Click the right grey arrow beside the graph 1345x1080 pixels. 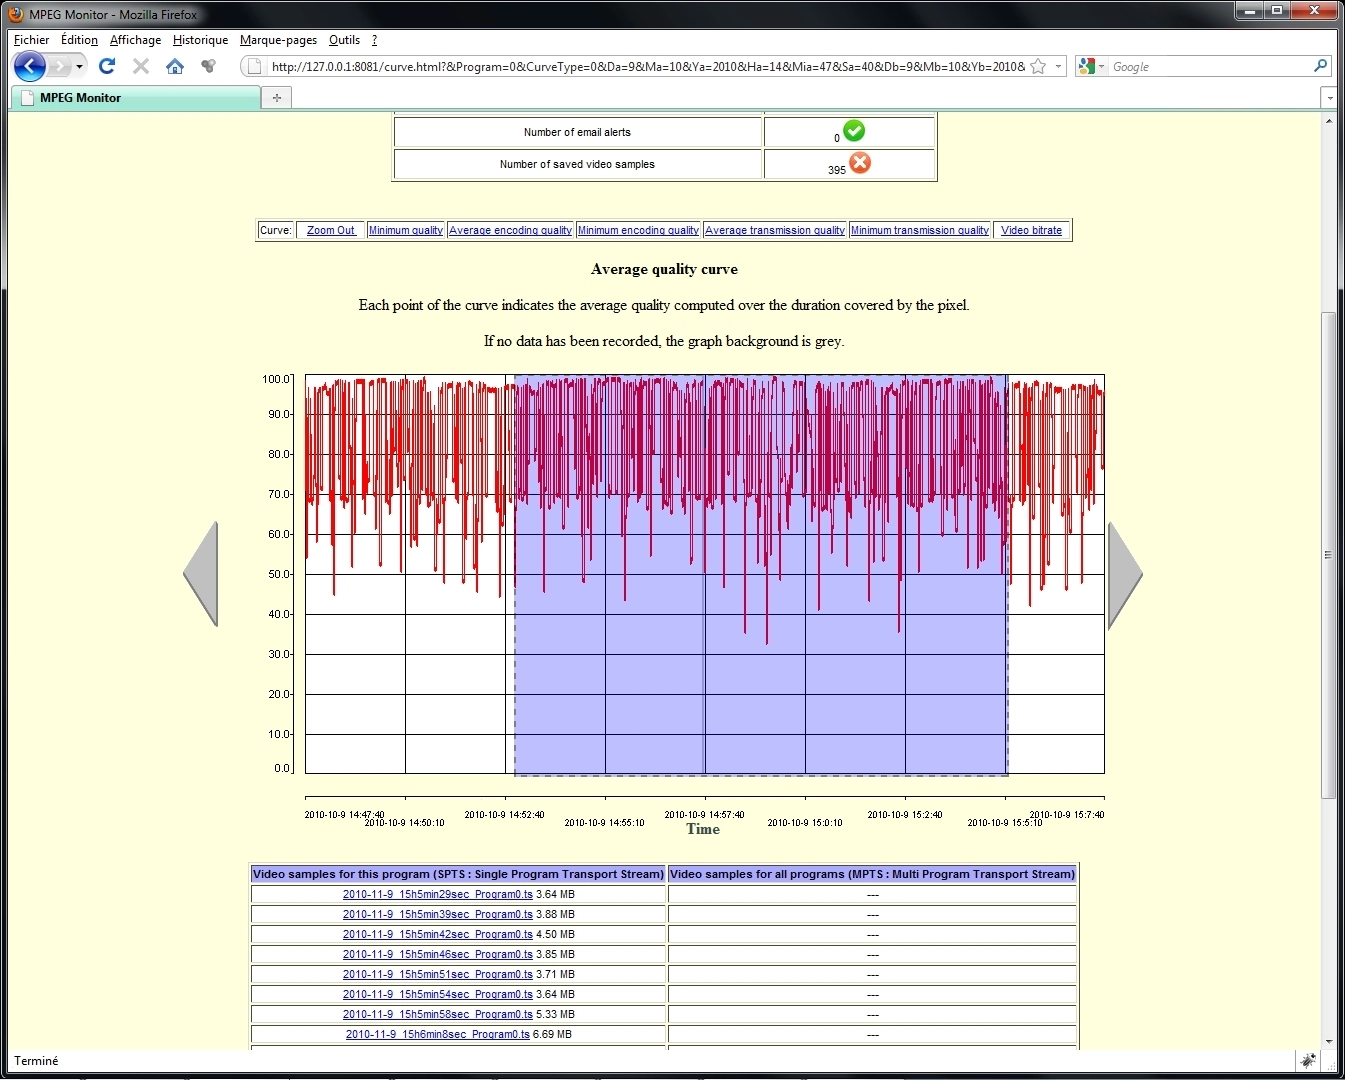(x=1124, y=574)
